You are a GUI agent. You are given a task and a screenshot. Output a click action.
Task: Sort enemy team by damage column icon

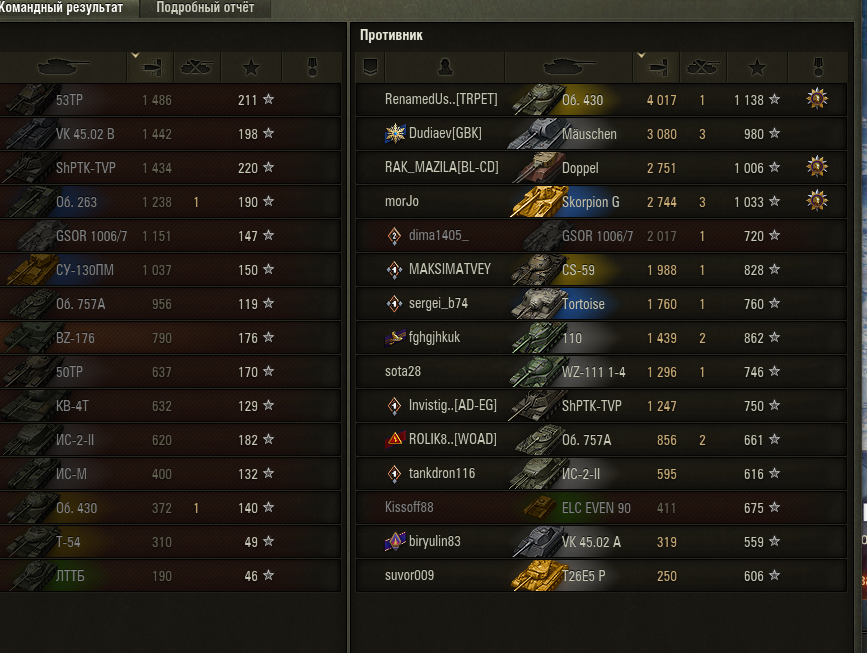coord(657,67)
